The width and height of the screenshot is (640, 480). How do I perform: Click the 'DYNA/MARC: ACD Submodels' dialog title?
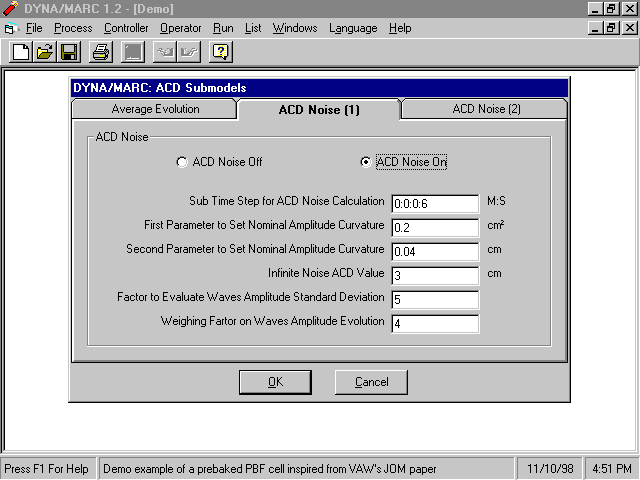pos(160,88)
